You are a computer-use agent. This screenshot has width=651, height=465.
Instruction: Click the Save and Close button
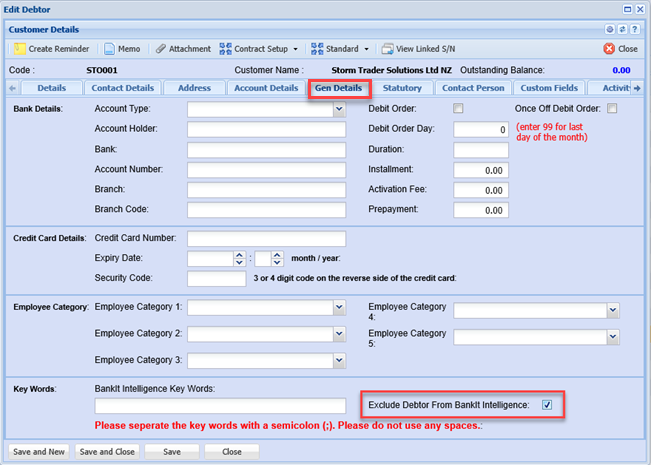(107, 451)
